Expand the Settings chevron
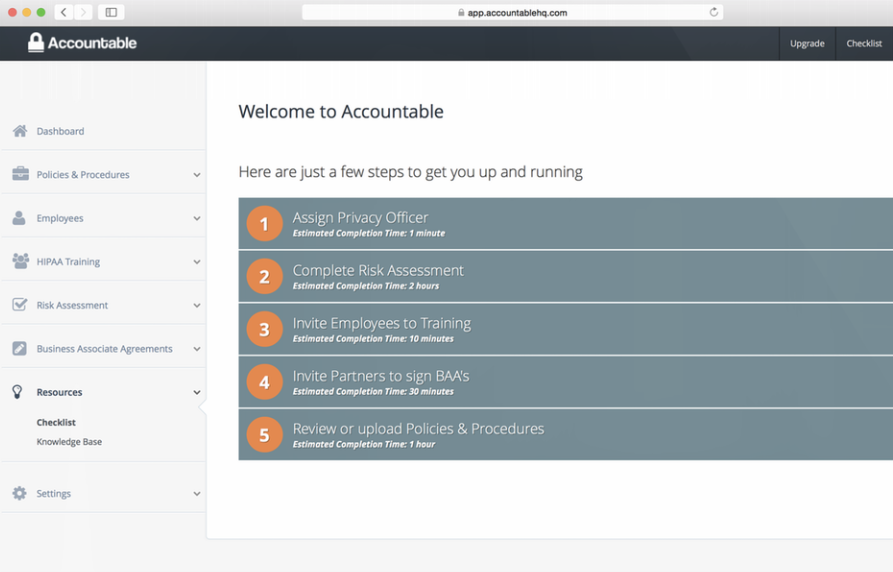This screenshot has width=893, height=572. (x=196, y=494)
